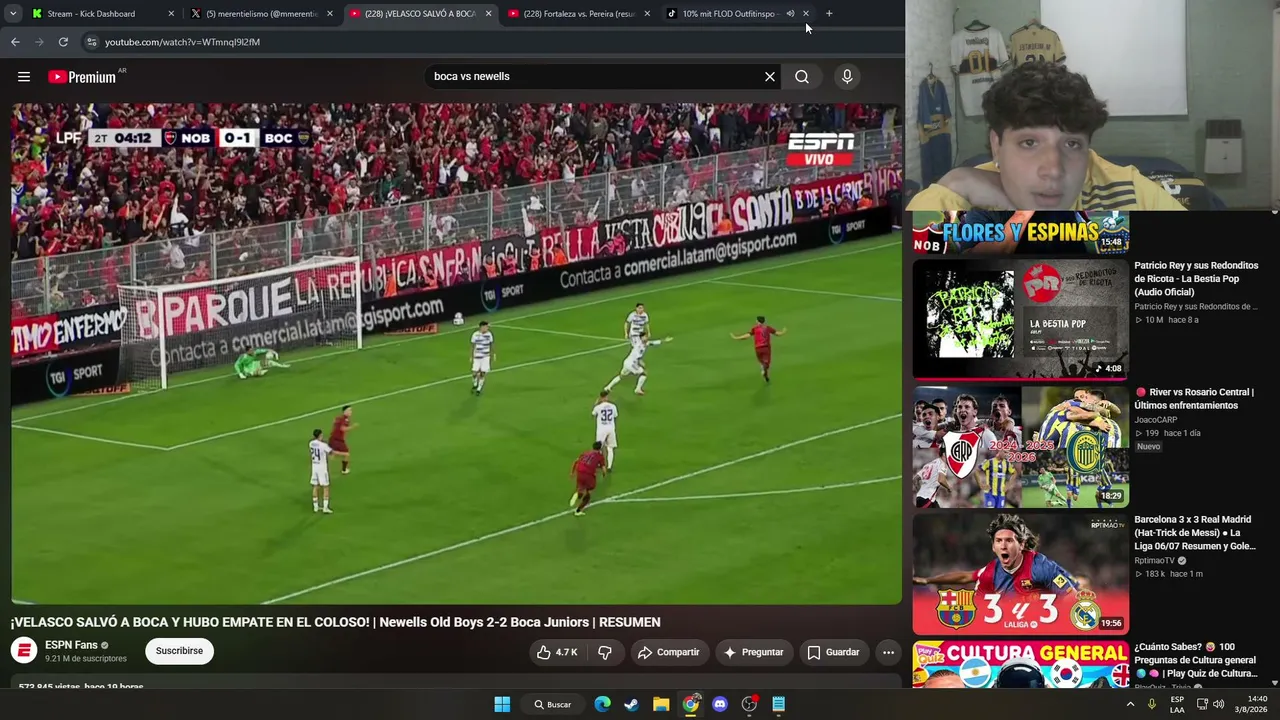Open the Windows Start menu

tap(502, 704)
